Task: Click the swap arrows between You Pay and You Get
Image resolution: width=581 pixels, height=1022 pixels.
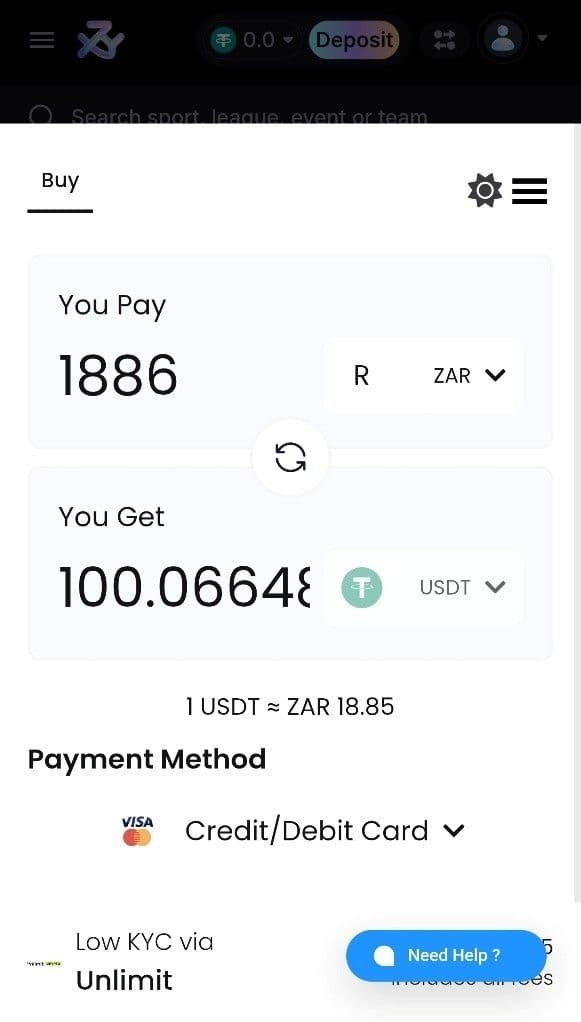Action: click(x=290, y=457)
